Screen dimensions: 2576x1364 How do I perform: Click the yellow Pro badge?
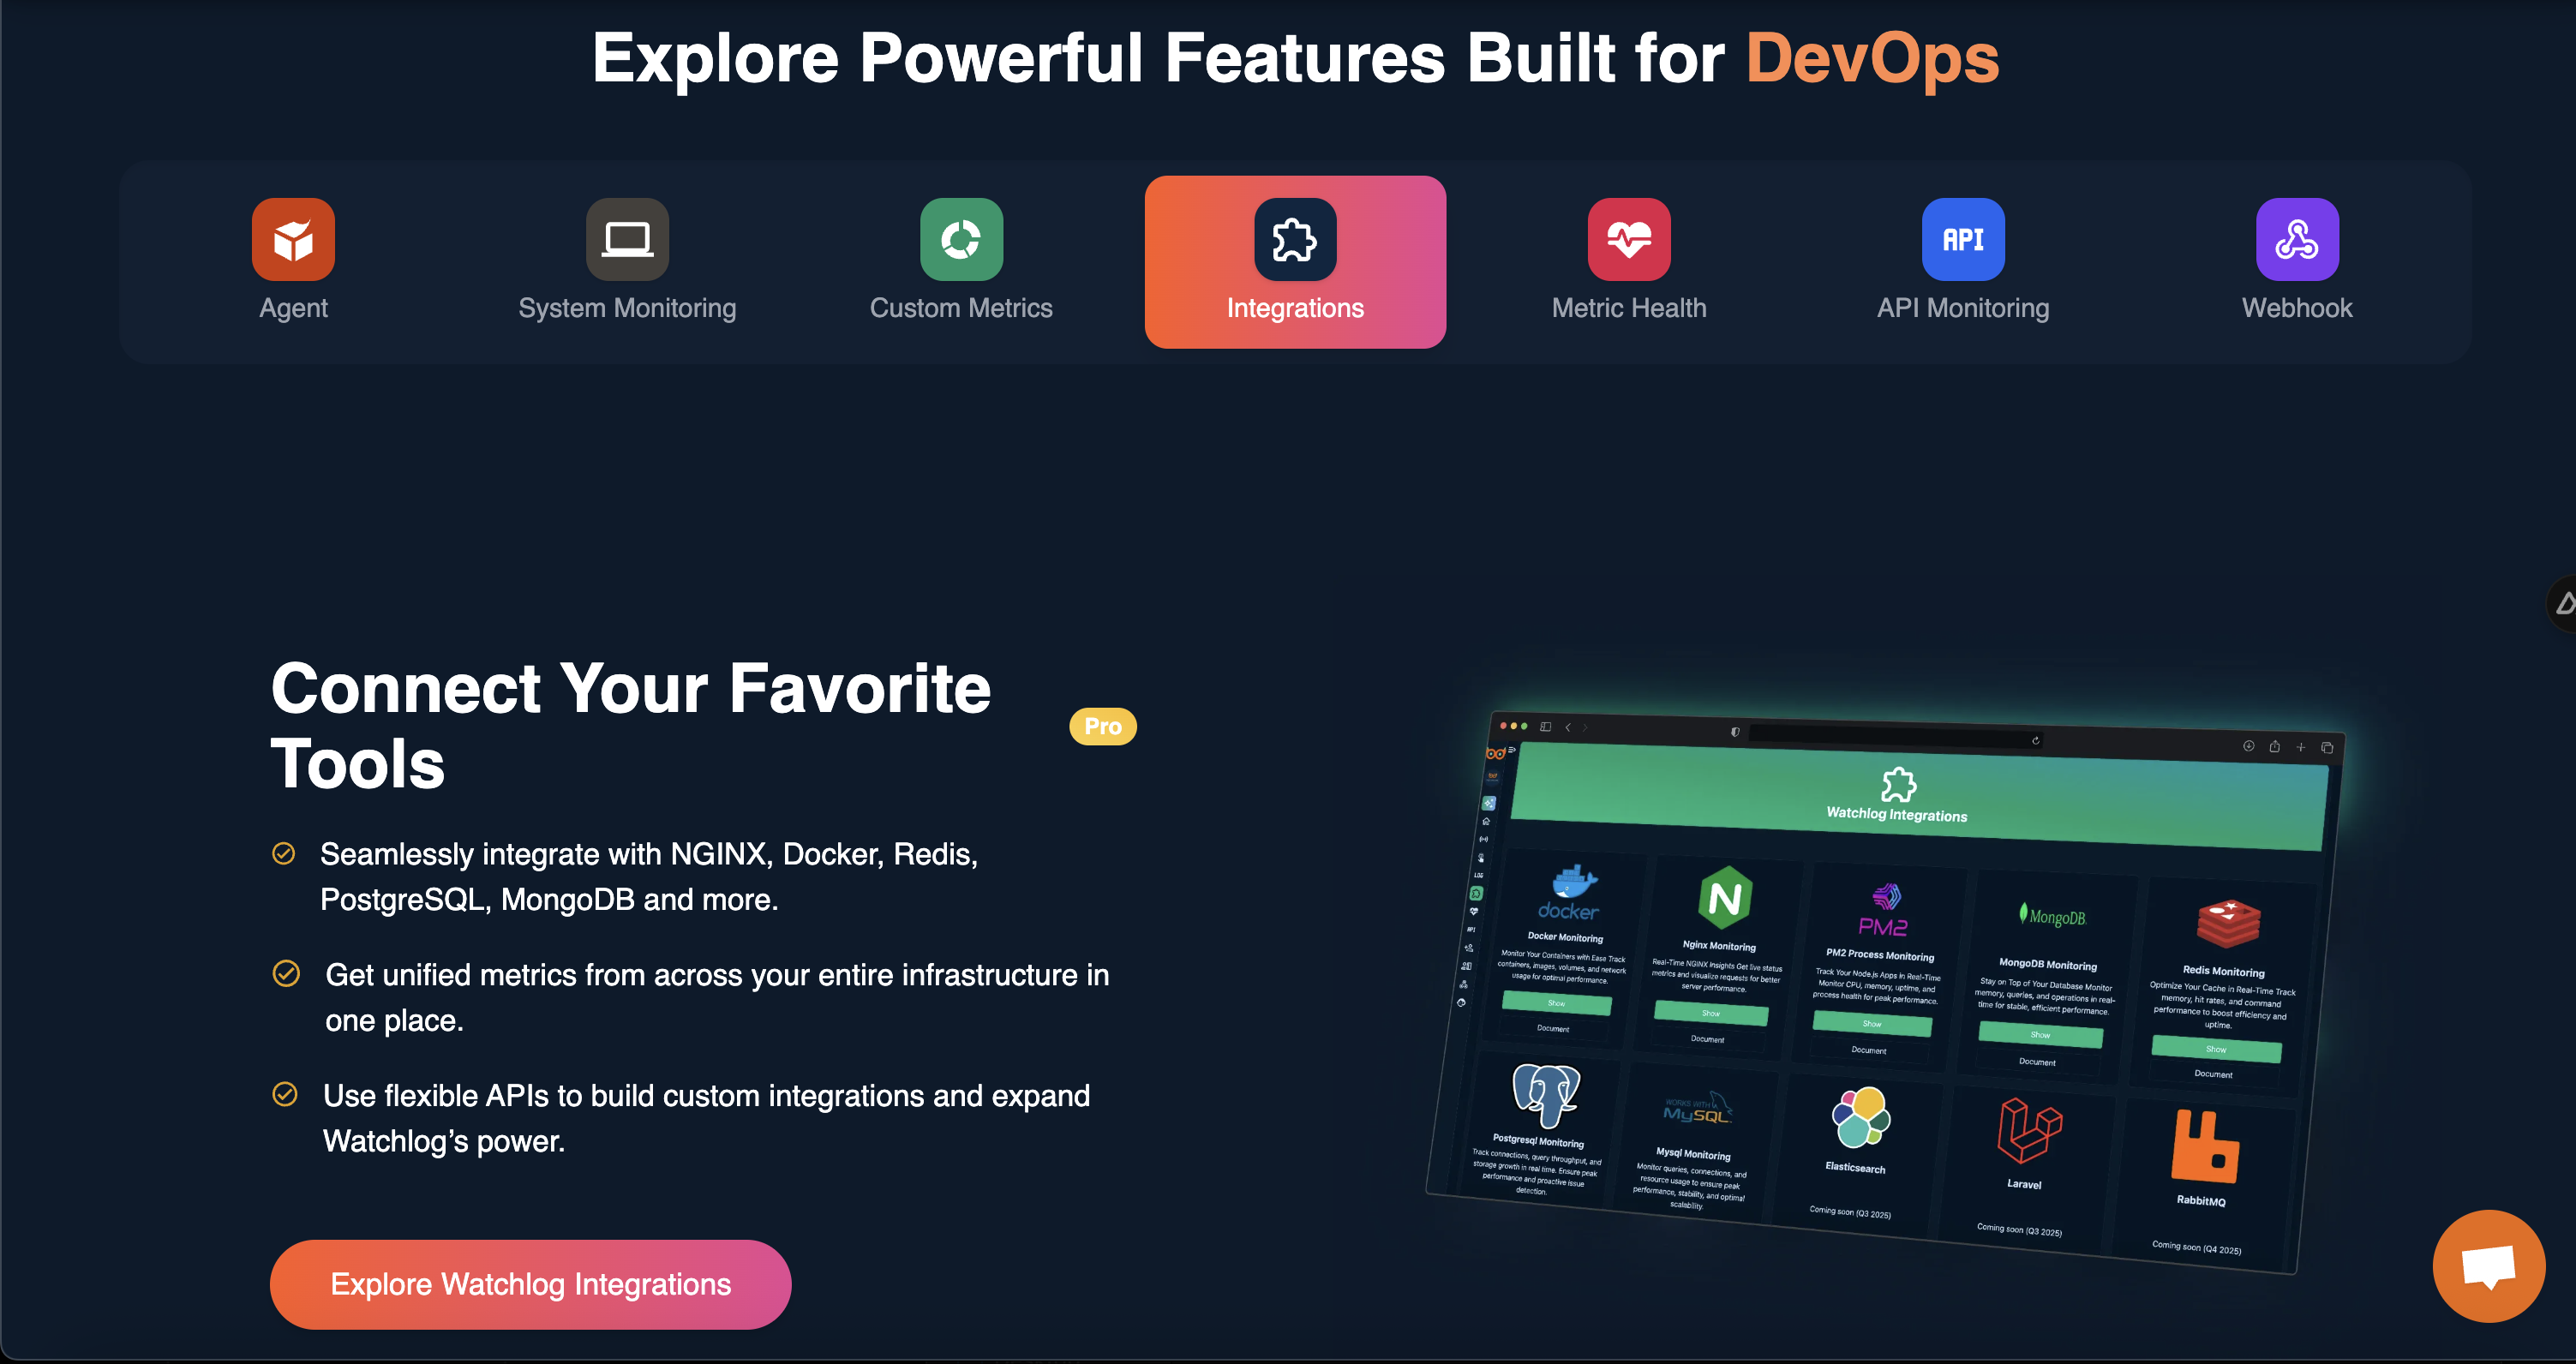tap(1102, 726)
